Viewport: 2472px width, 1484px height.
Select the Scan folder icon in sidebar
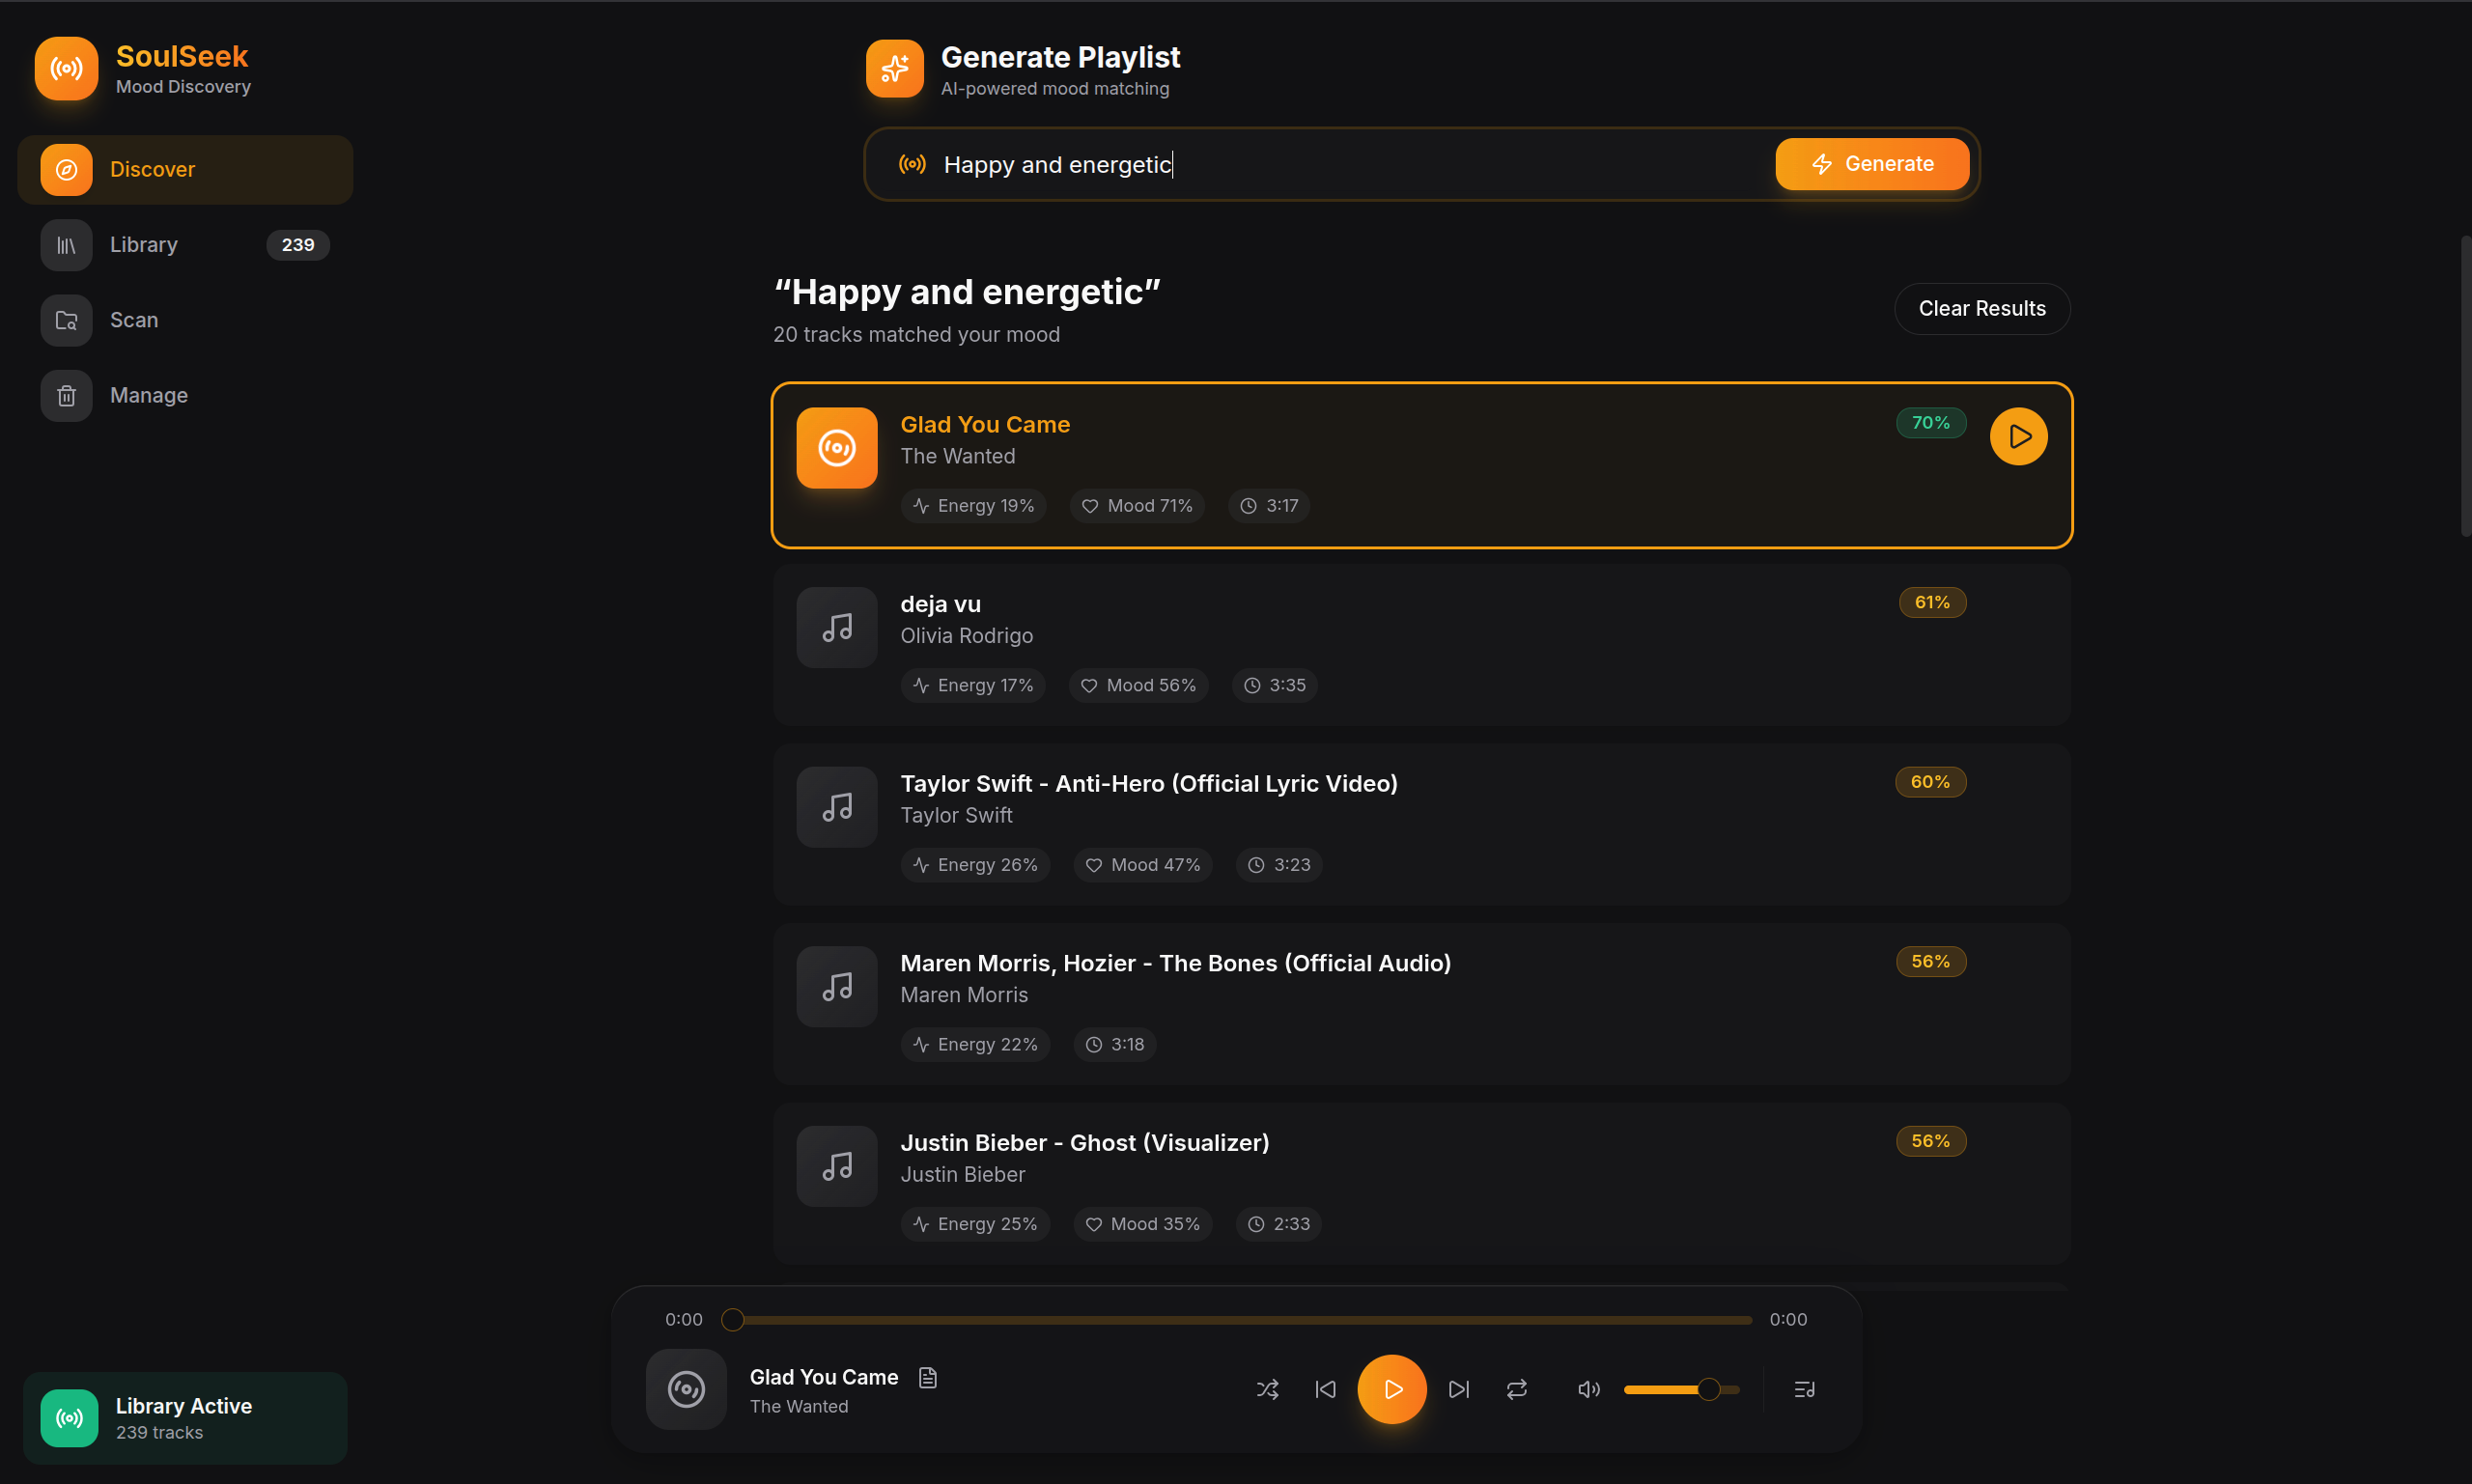(x=65, y=320)
